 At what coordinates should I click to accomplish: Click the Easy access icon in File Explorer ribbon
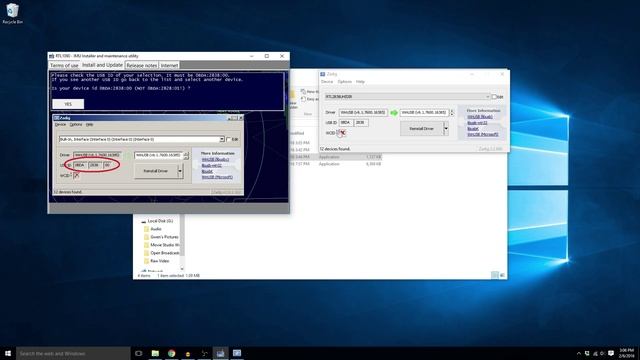tap(303, 99)
